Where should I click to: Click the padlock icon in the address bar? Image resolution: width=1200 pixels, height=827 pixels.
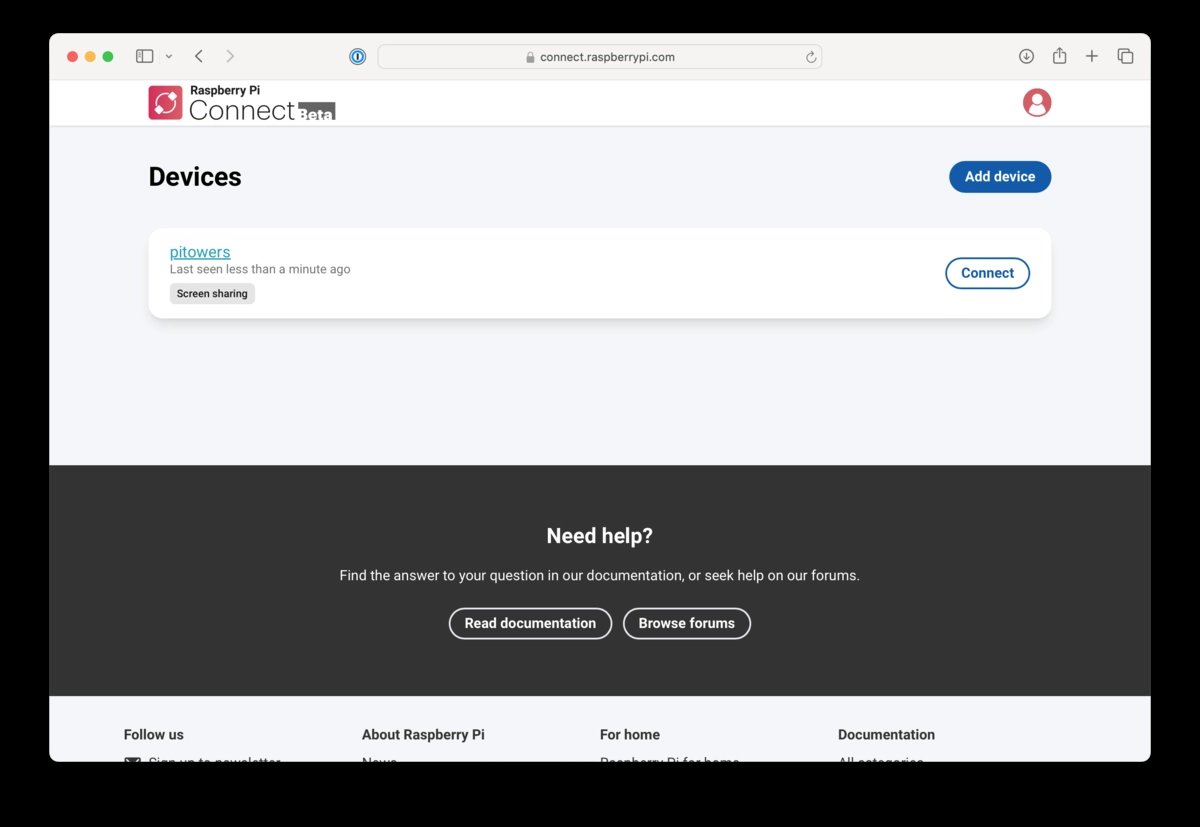[529, 57]
